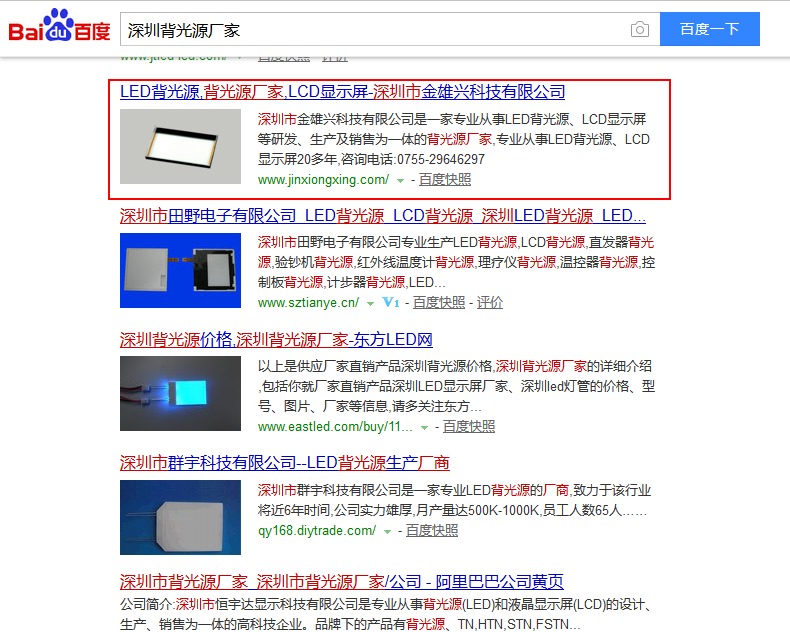Expand dropdown arrow next to www.eastled.com result
Image resolution: width=790 pixels, height=632 pixels.
point(424,427)
